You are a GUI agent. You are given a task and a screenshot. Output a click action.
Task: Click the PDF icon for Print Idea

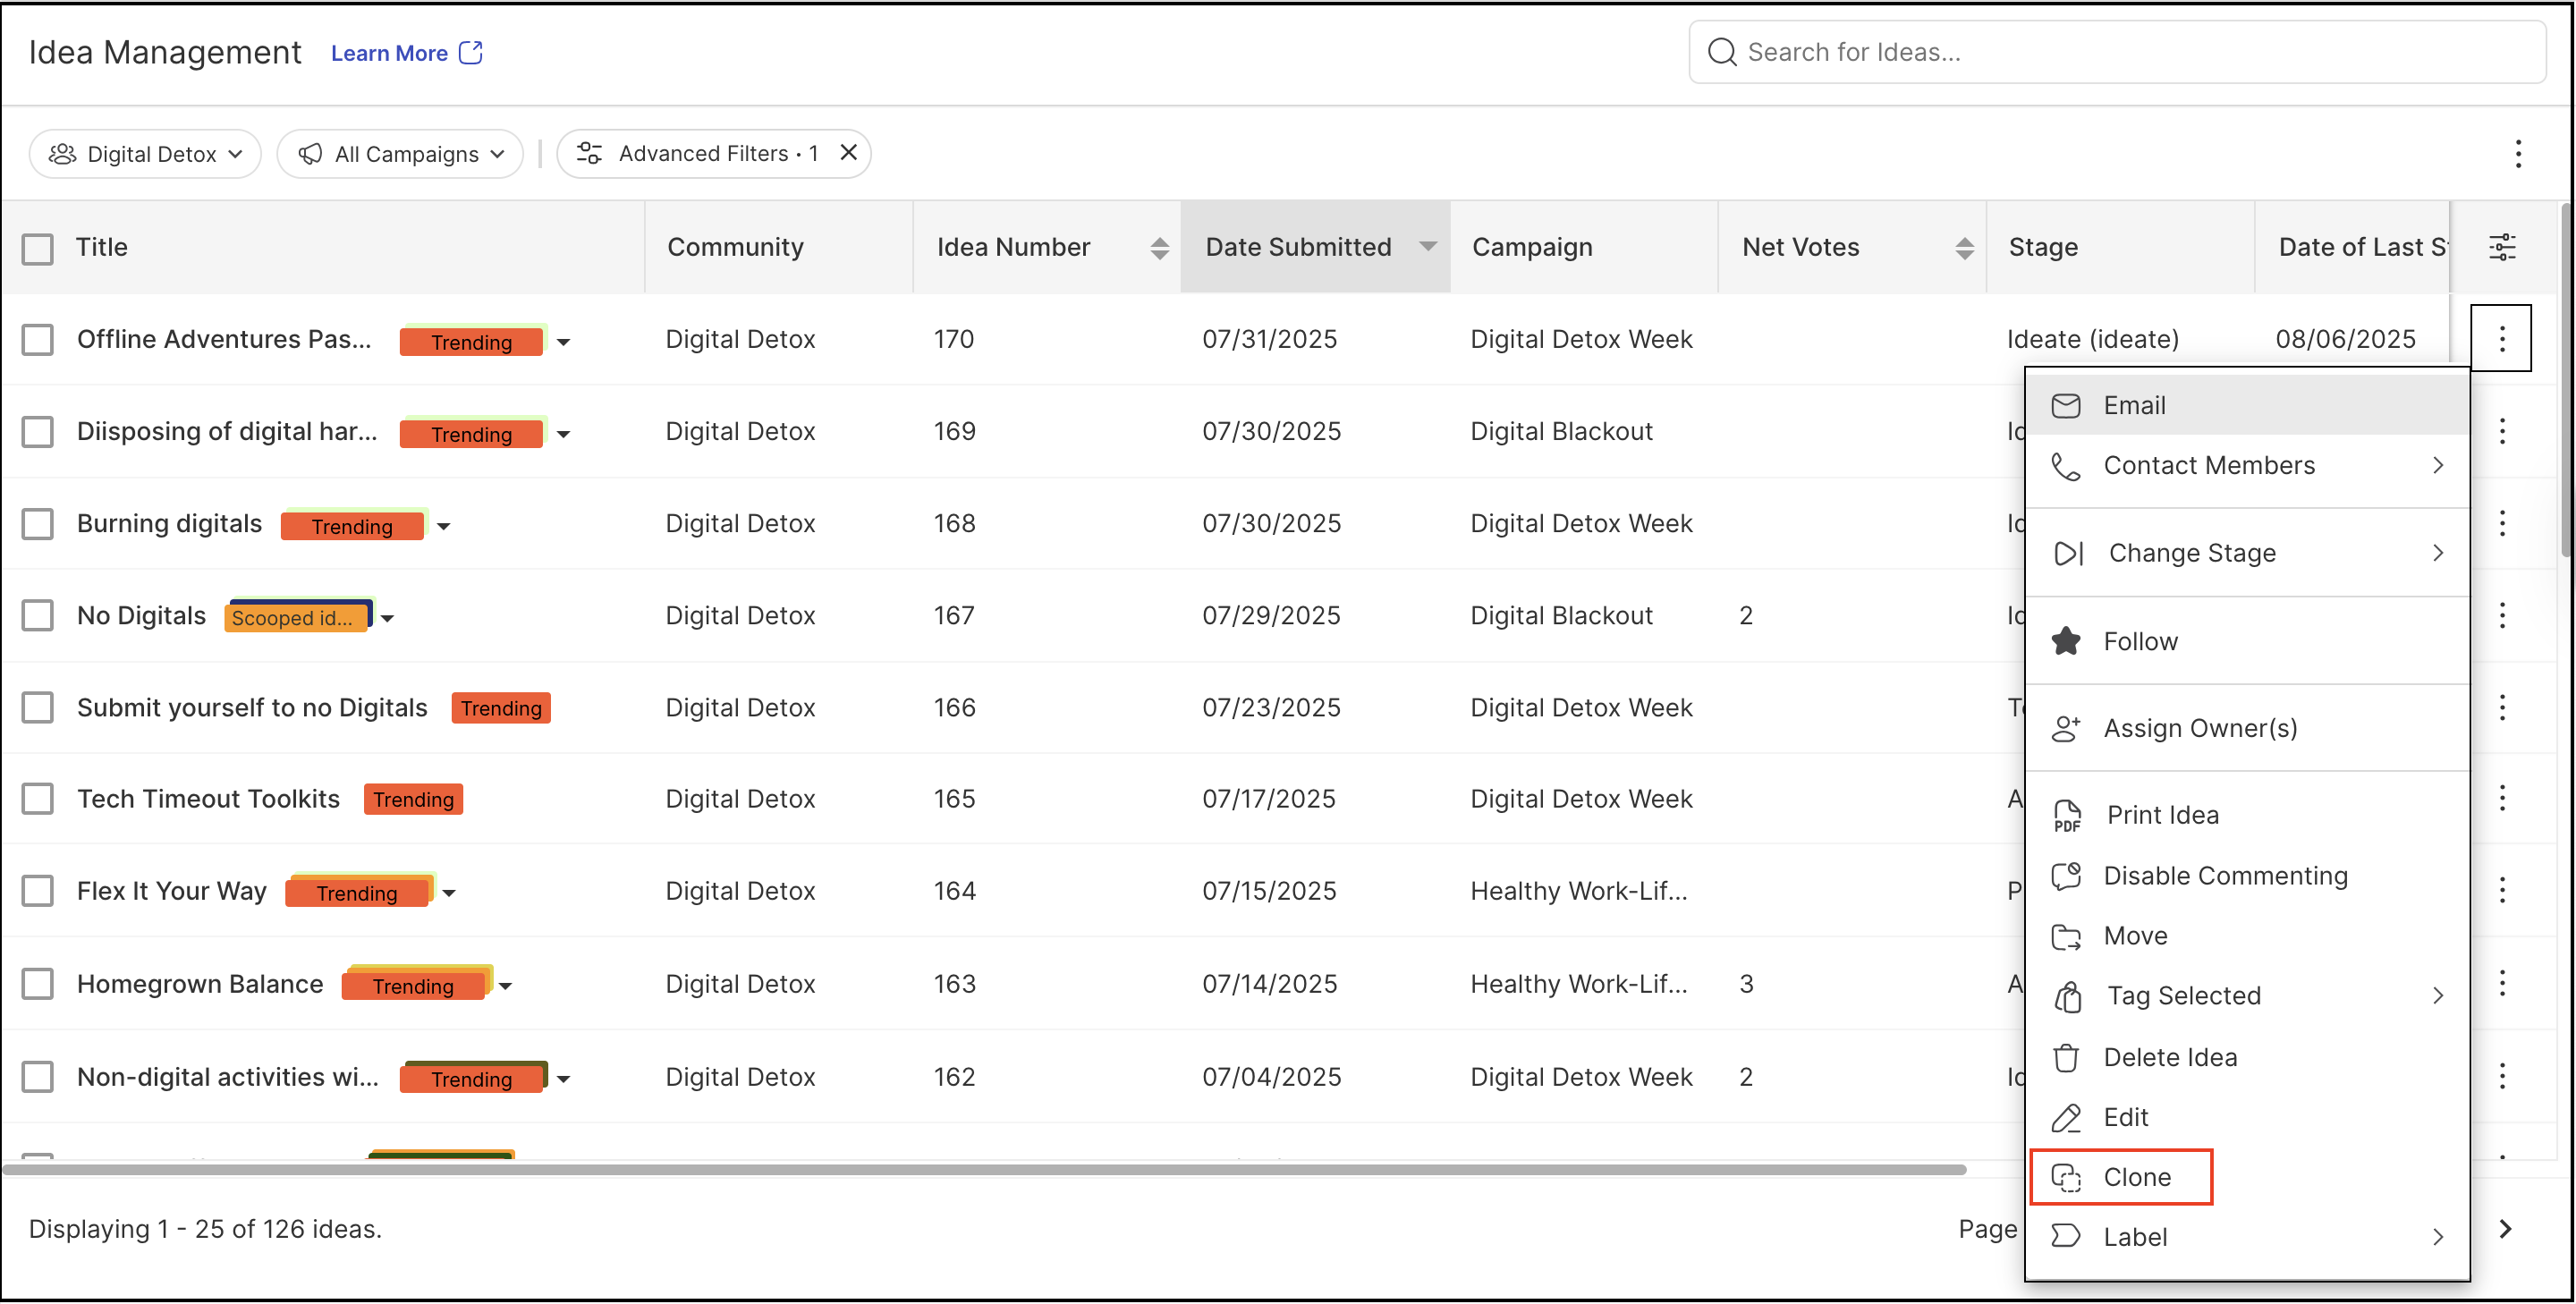tap(2067, 816)
